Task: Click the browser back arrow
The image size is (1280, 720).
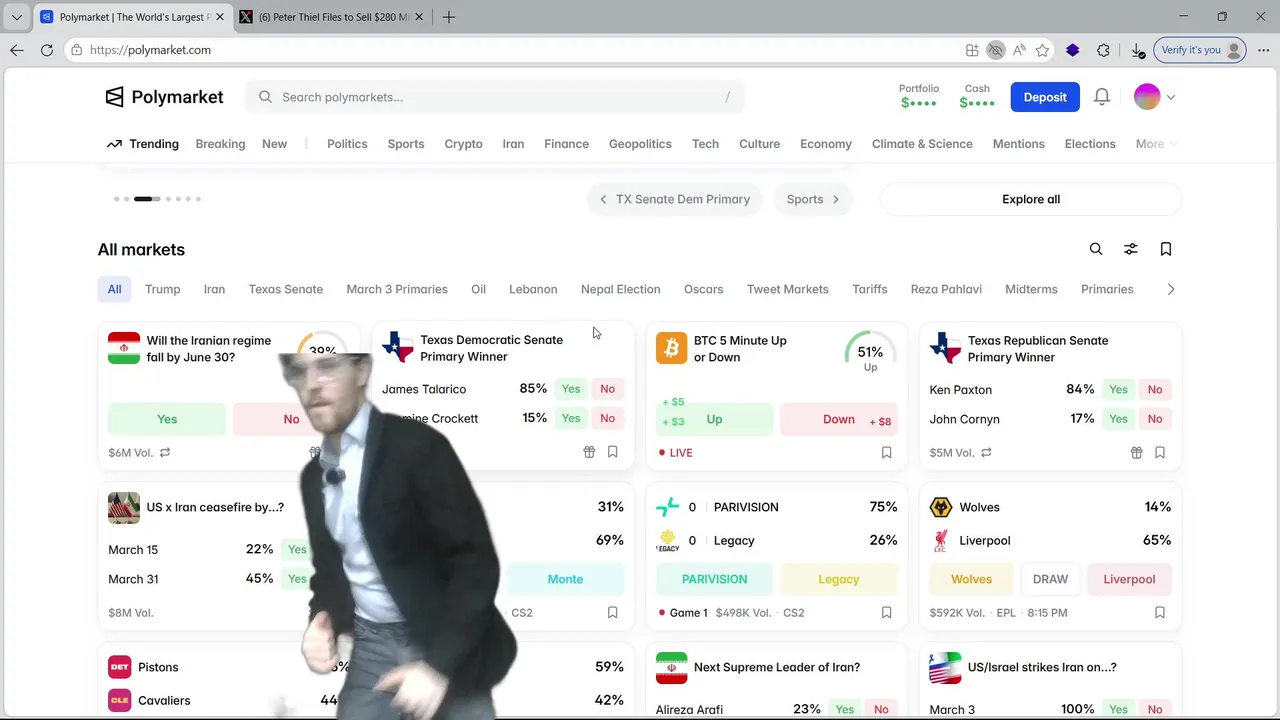Action: click(17, 50)
